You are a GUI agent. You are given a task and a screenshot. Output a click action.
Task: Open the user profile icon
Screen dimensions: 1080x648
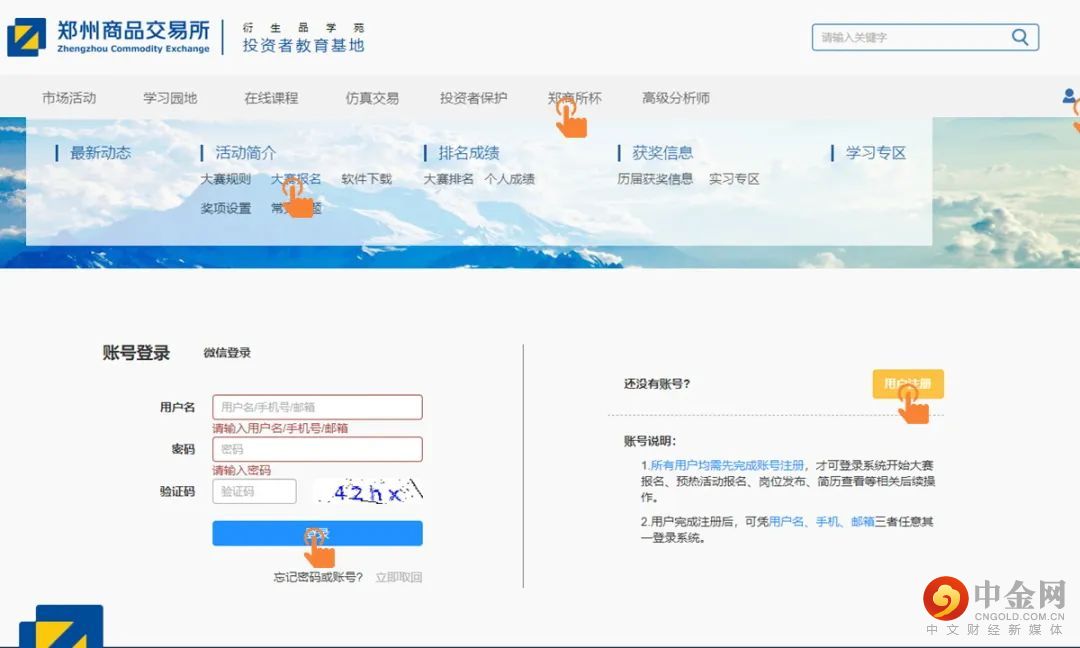pyautogui.click(x=1069, y=96)
